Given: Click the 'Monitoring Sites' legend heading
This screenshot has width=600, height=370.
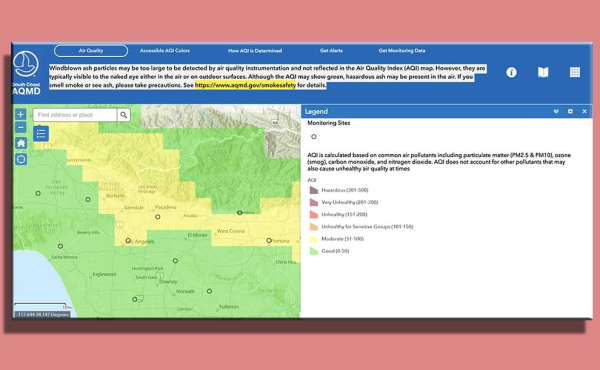Looking at the screenshot, I should tap(329, 123).
